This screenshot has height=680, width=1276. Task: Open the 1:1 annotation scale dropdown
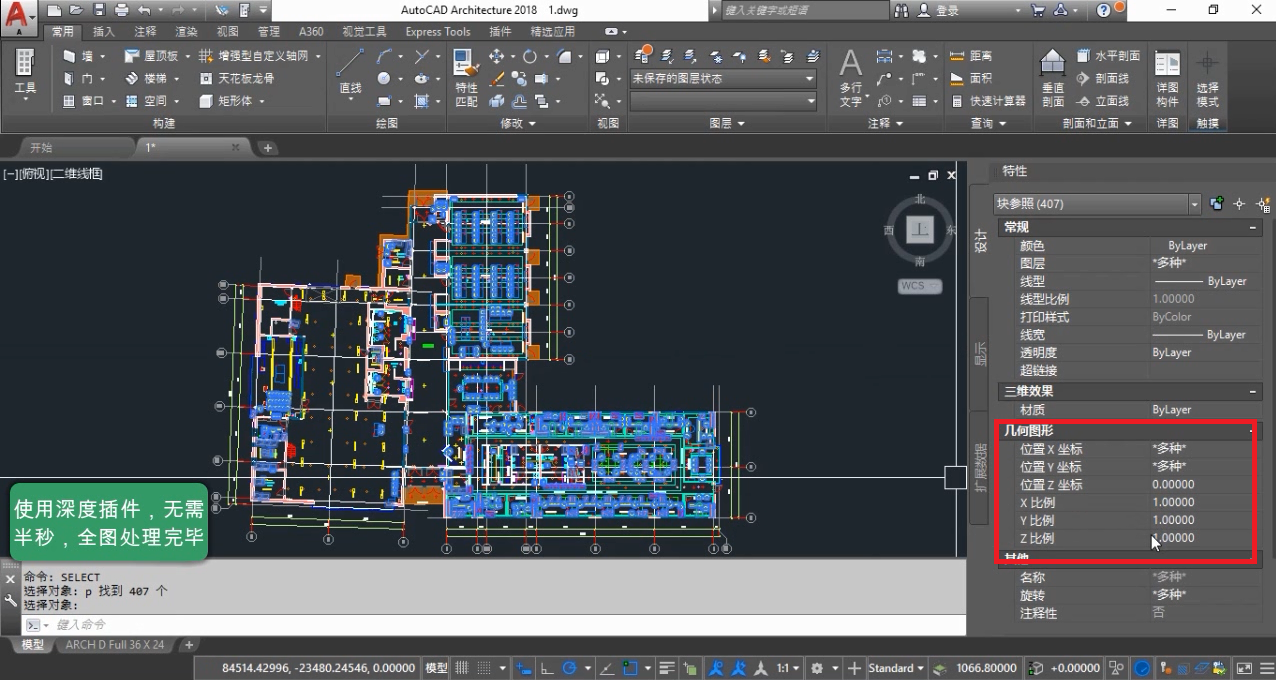coord(789,668)
